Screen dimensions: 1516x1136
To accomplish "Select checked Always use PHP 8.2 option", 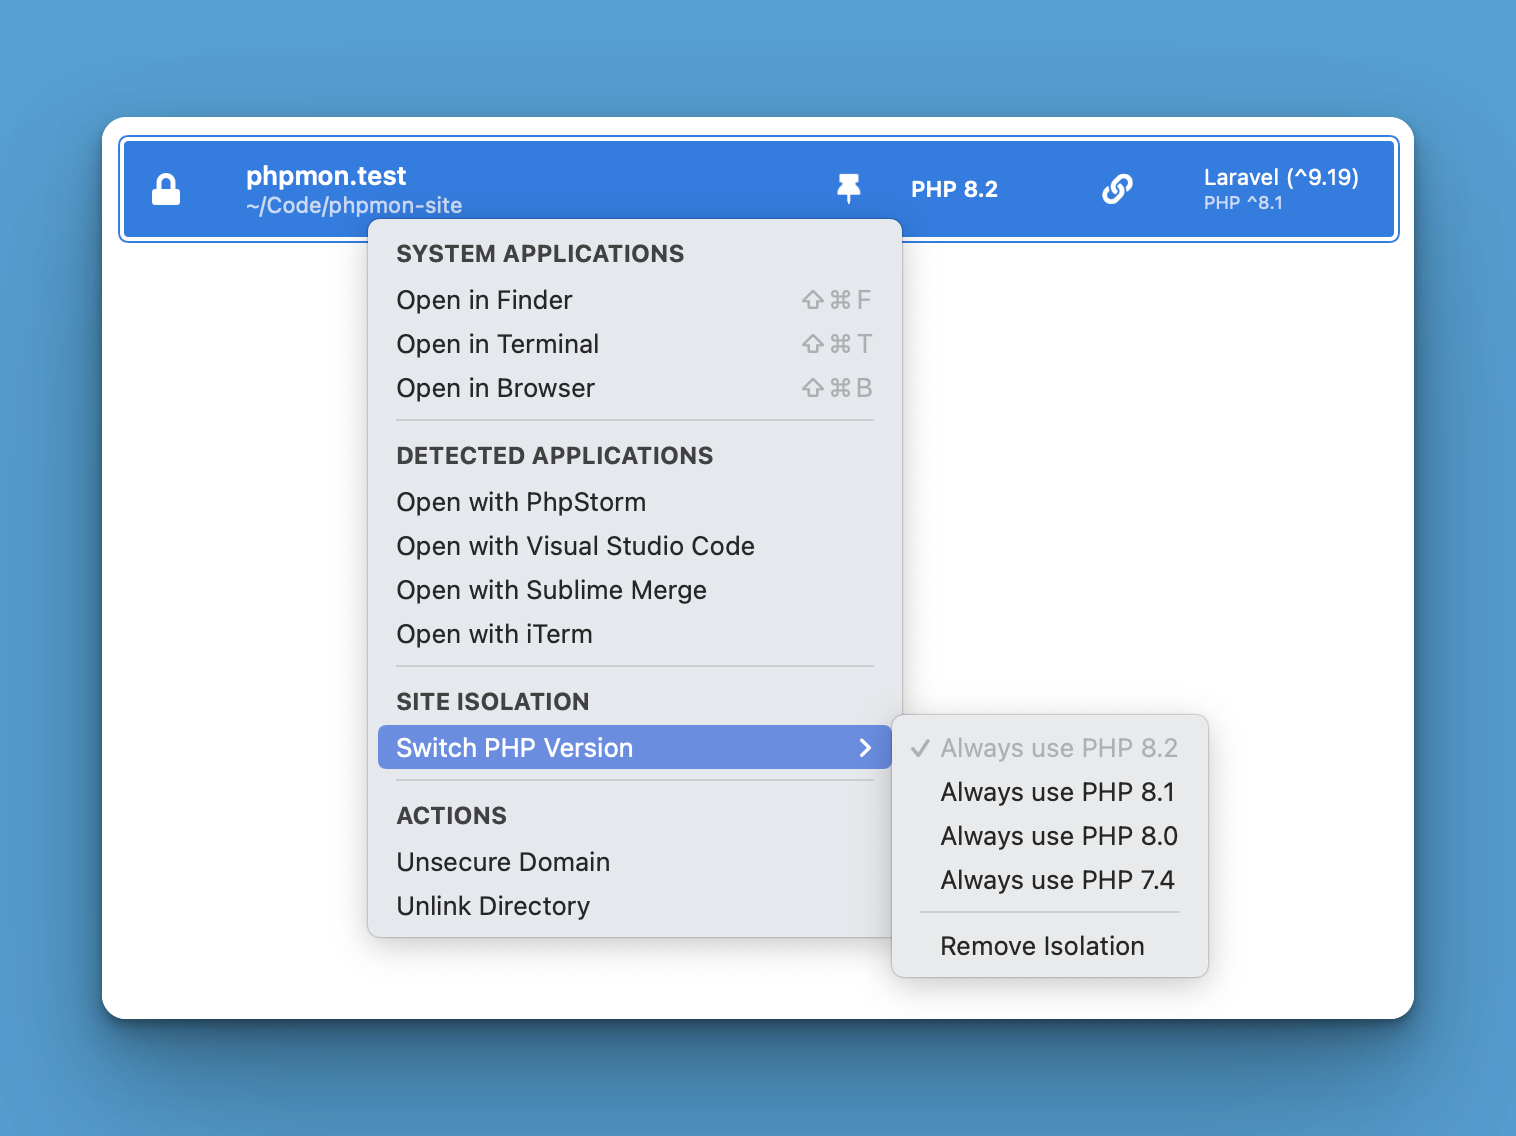I will tap(1050, 748).
